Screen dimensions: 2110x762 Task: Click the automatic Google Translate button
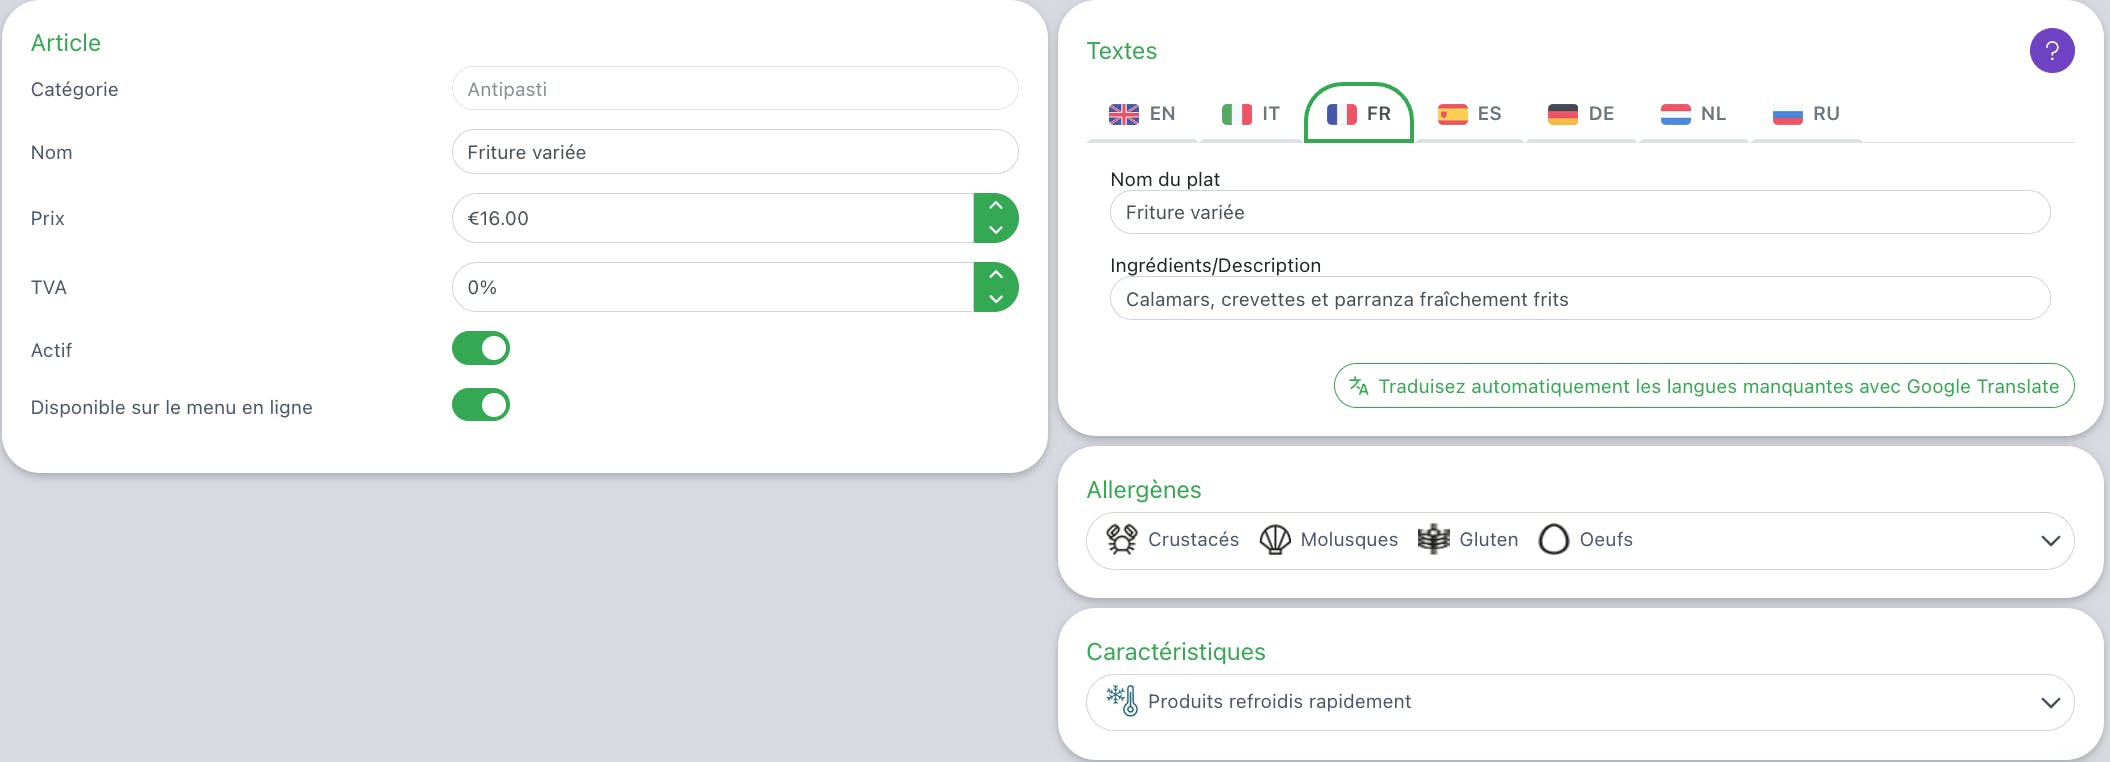[1704, 386]
